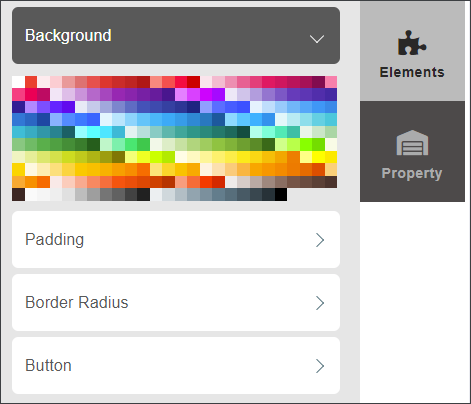Choose the pure yellow color swatch
The width and height of the screenshot is (471, 404).
point(318,157)
